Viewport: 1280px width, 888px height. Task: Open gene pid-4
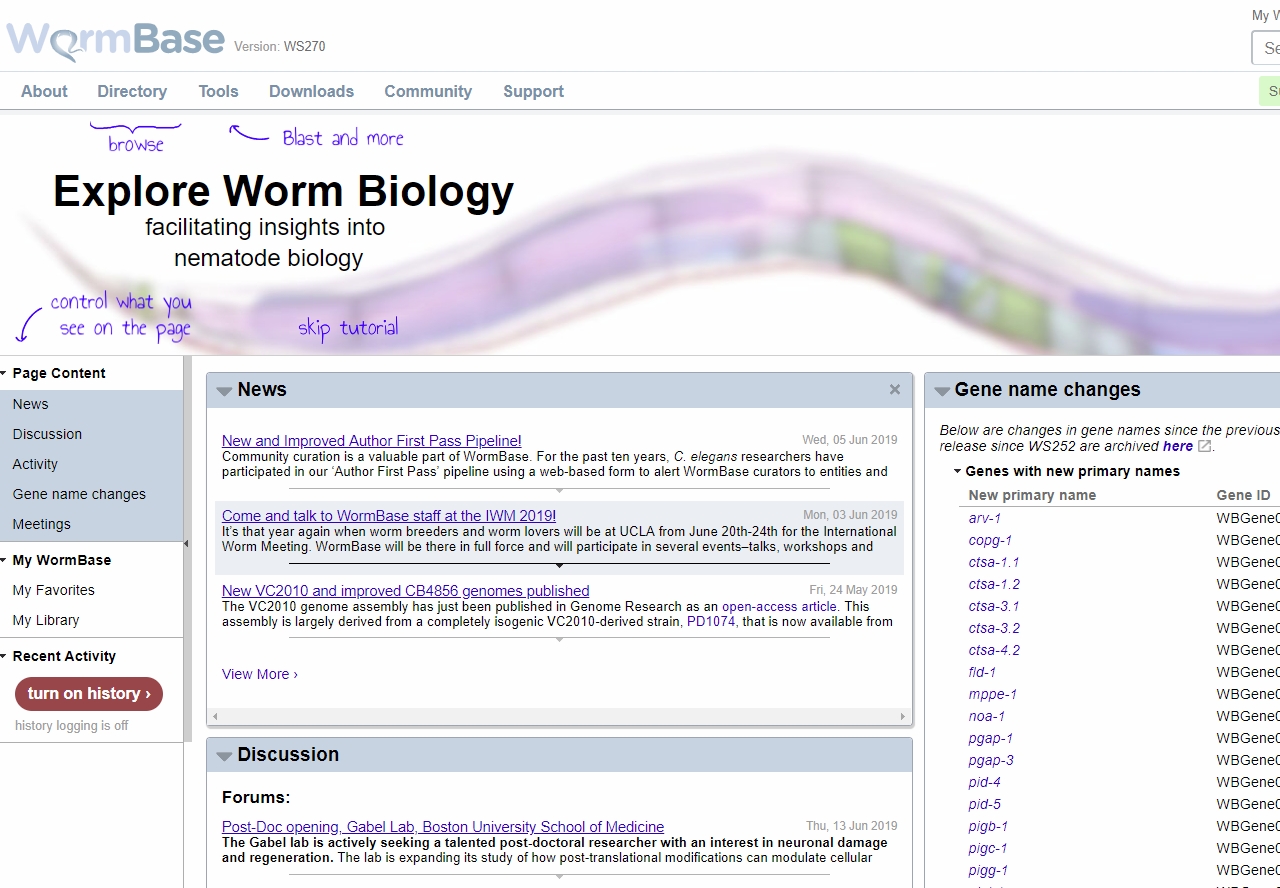(985, 782)
